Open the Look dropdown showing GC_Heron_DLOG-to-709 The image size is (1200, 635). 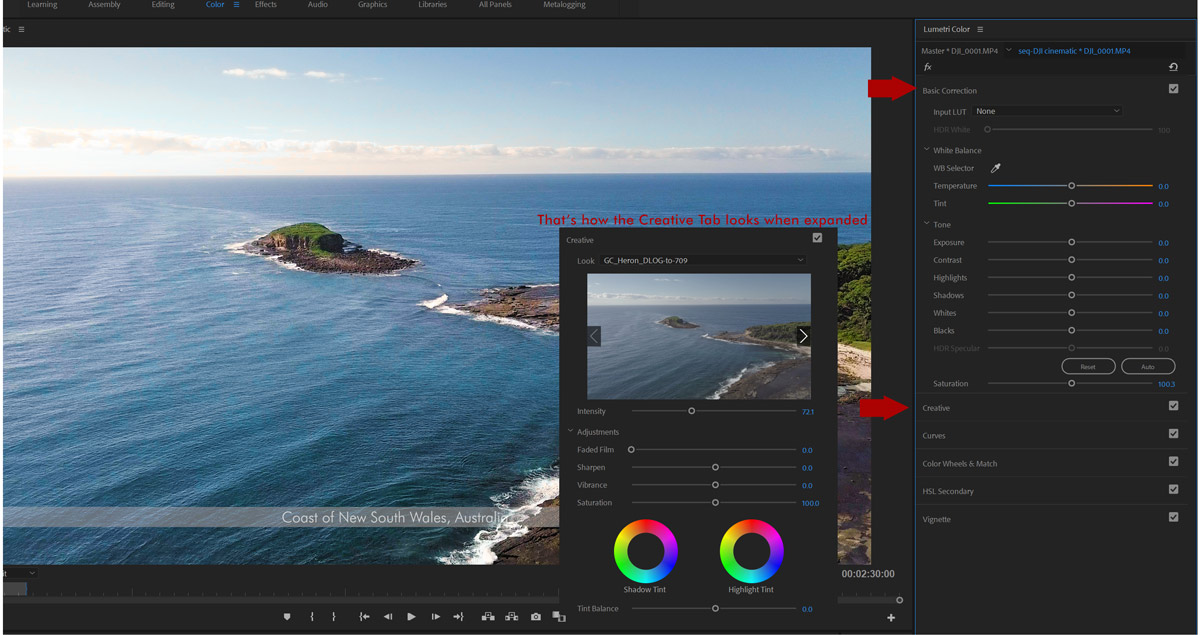coord(699,259)
